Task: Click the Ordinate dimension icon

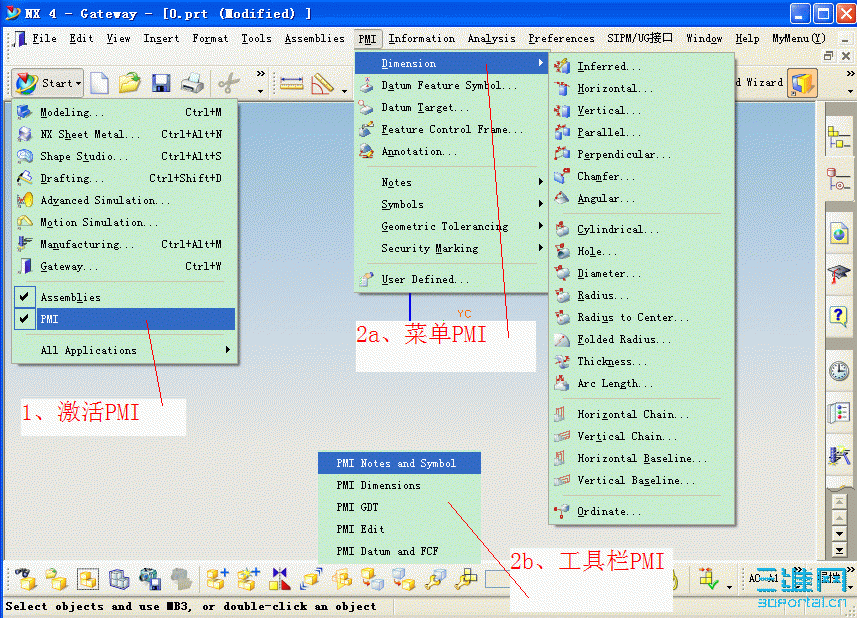Action: (x=562, y=511)
